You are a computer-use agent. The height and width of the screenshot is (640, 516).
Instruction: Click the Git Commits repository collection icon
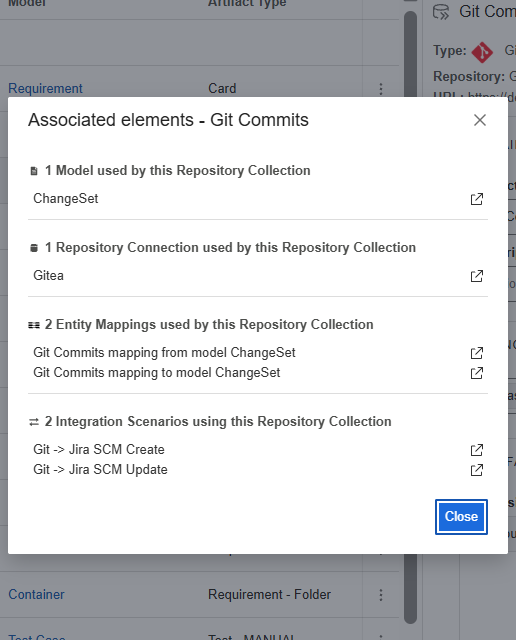pyautogui.click(x=441, y=12)
